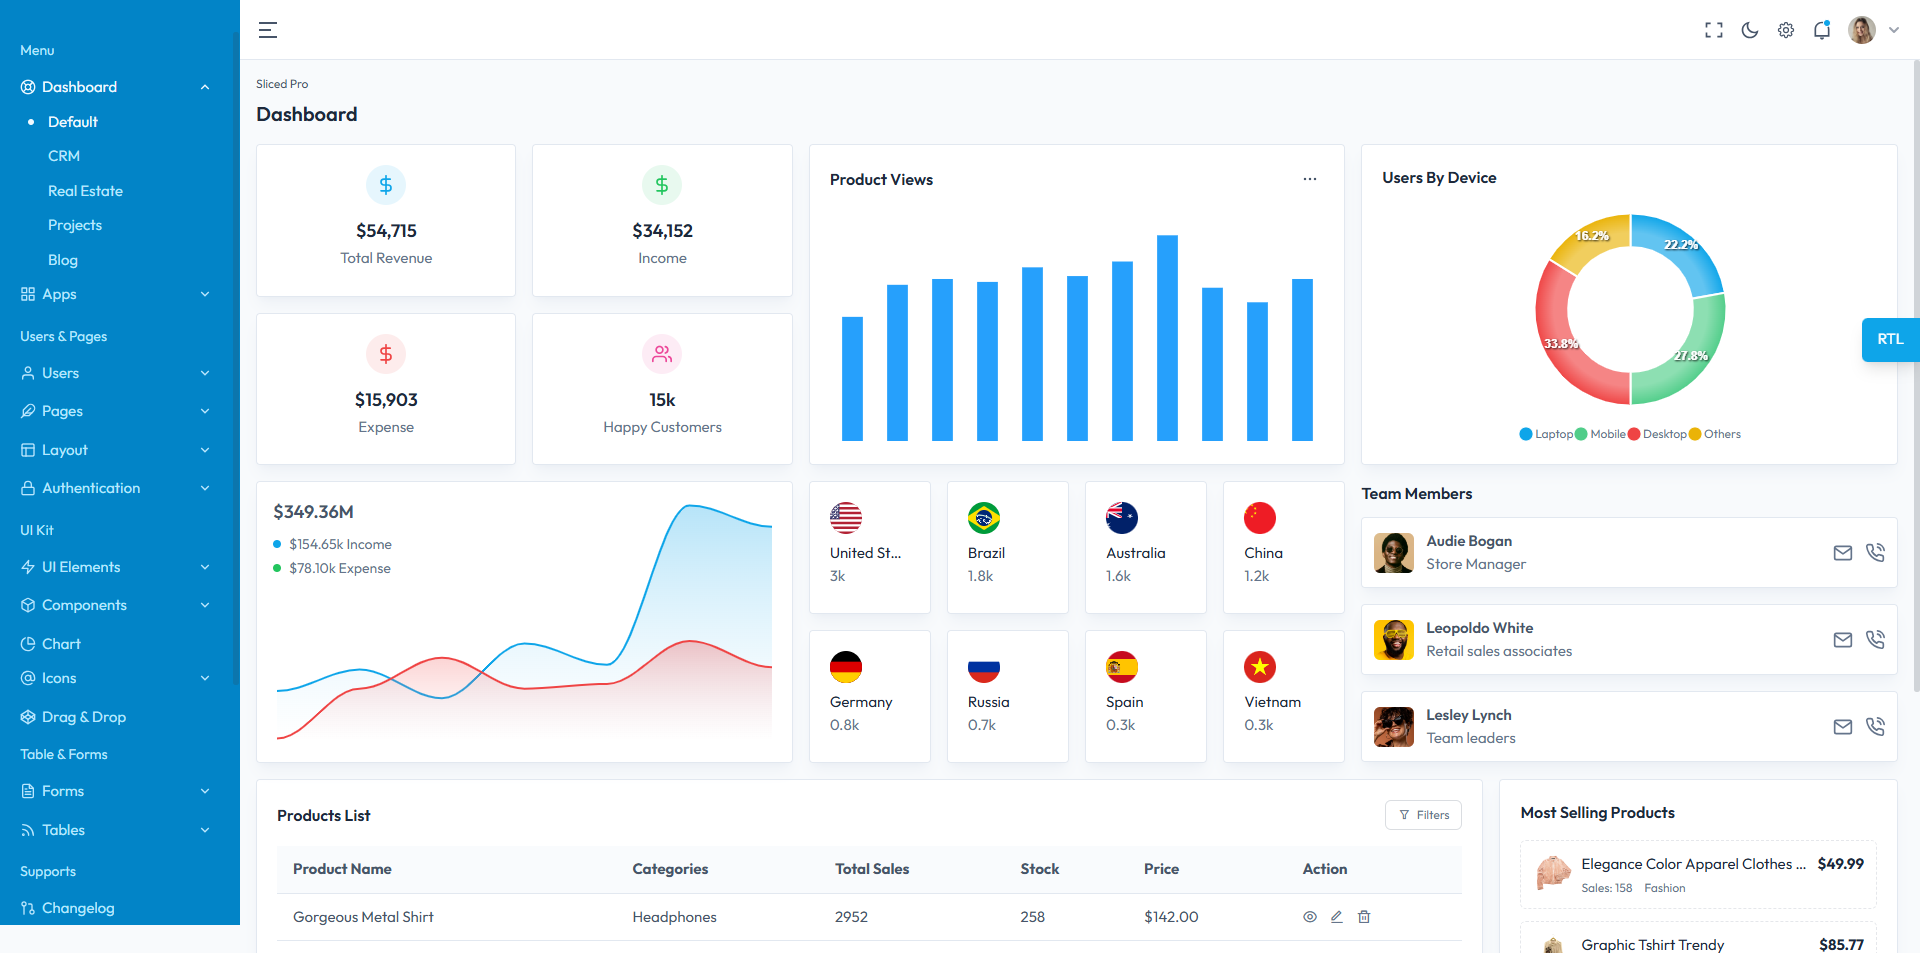This screenshot has height=953, width=1920.
Task: Open Product Views three-dot options
Action: (1309, 179)
